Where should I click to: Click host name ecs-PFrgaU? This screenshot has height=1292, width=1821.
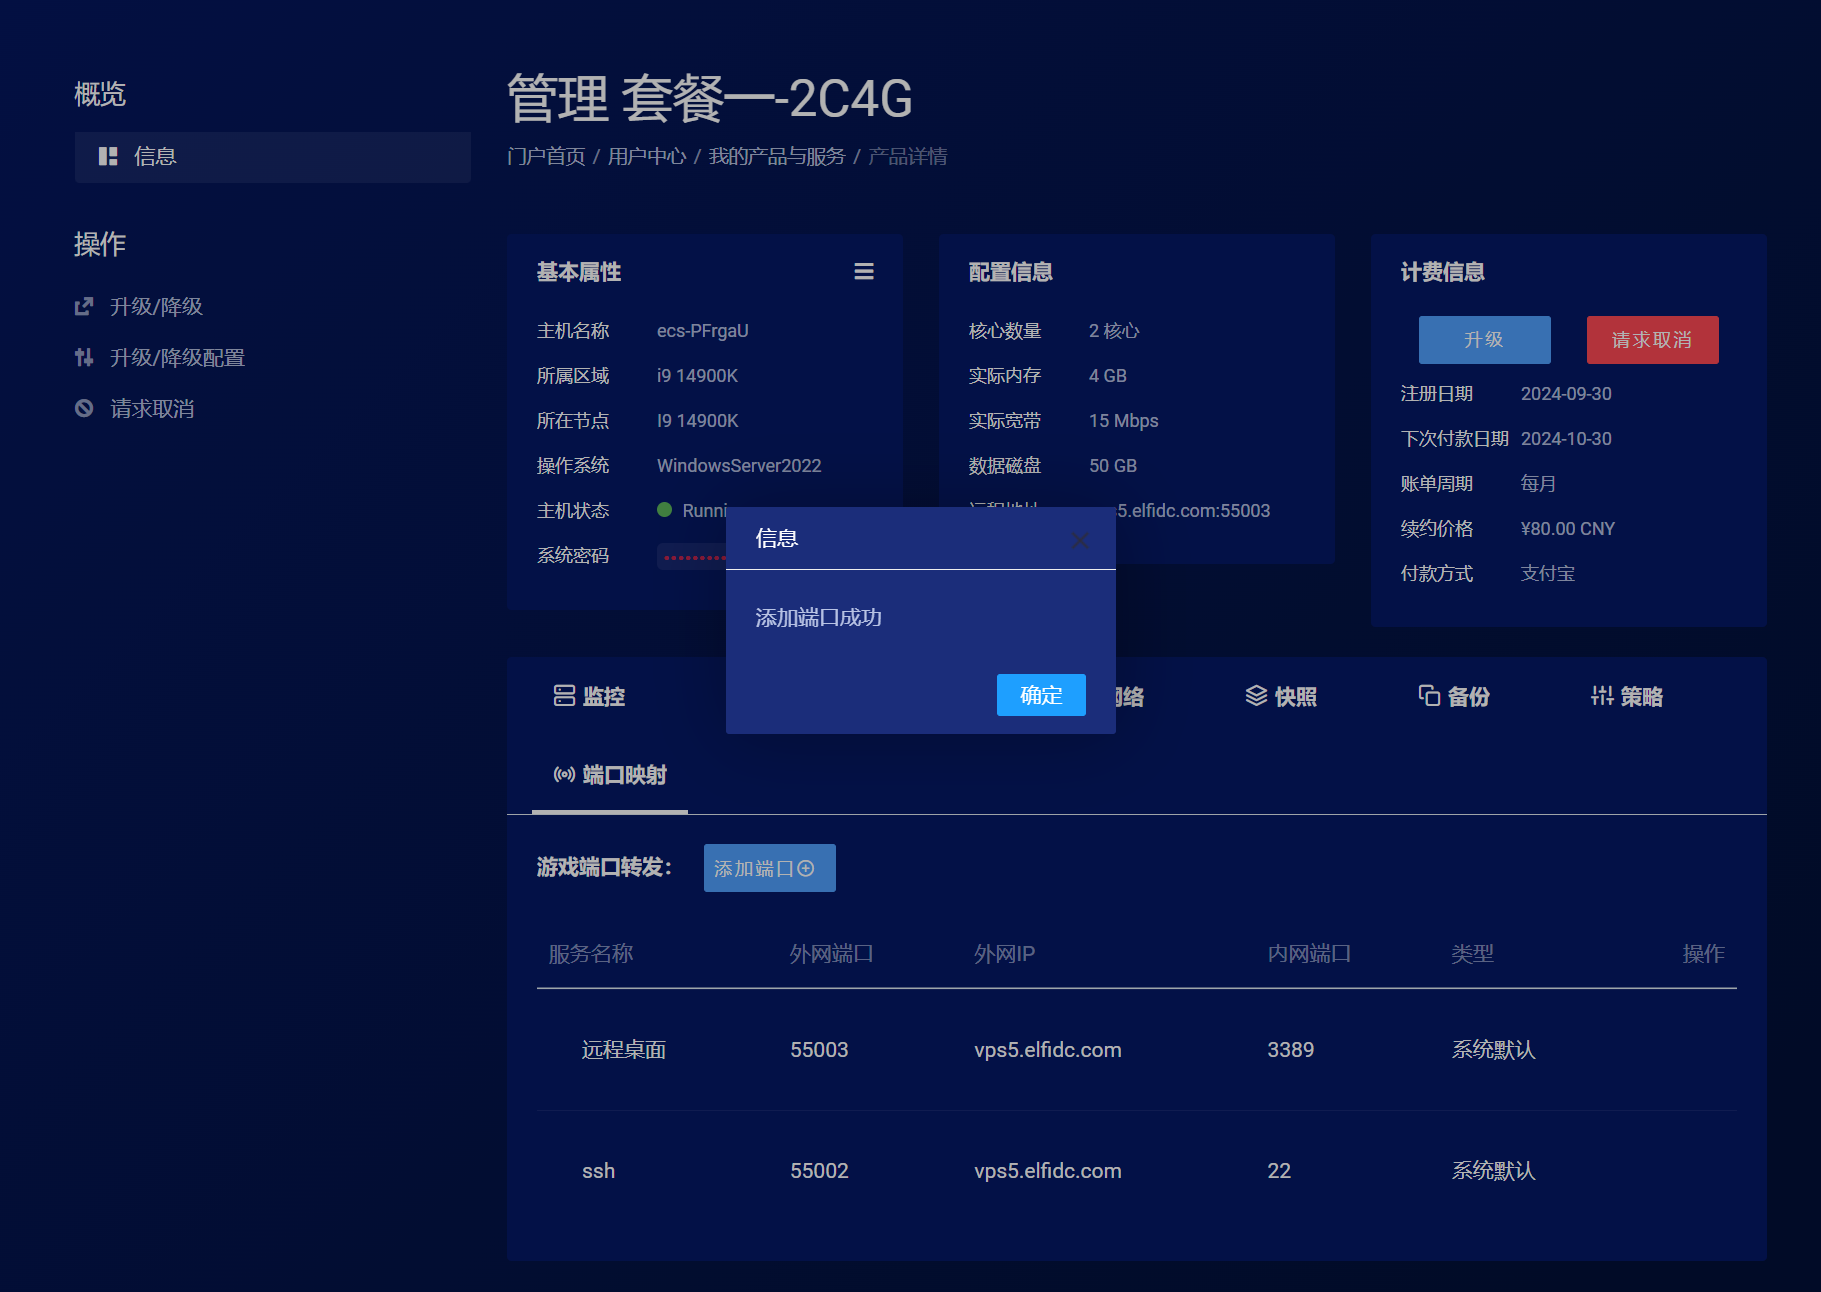(702, 331)
